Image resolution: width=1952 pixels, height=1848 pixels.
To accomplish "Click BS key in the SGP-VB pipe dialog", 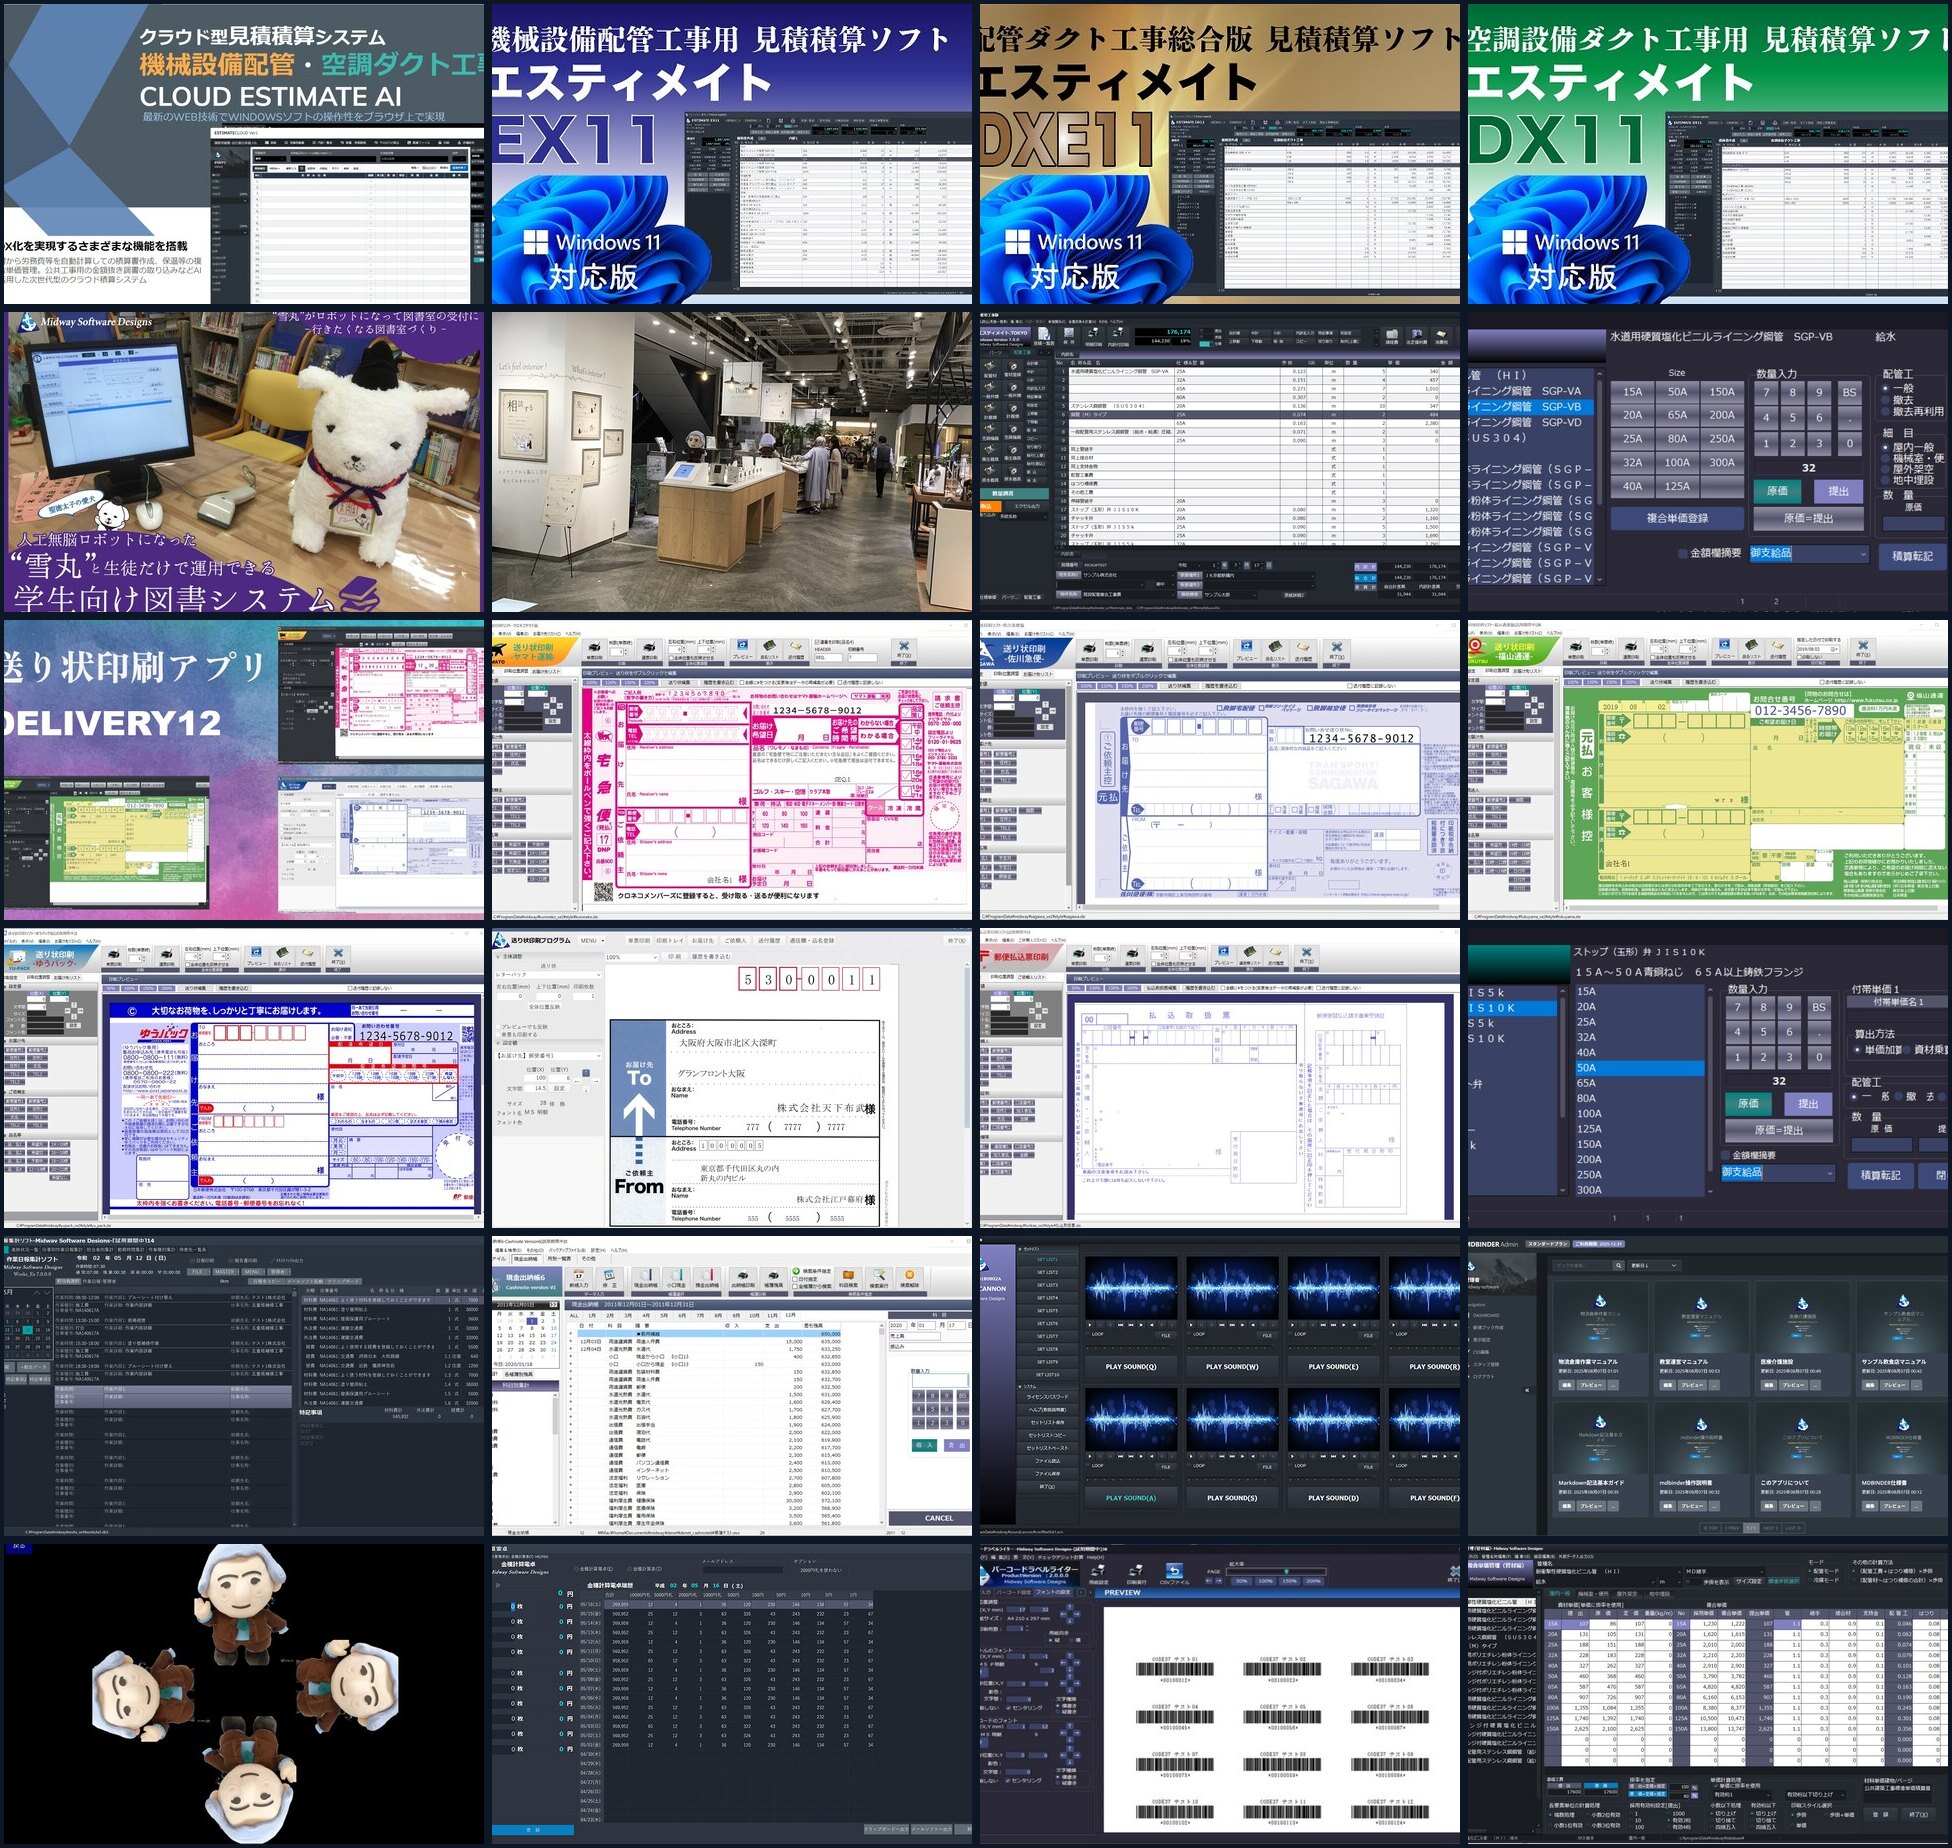I will (1849, 392).
